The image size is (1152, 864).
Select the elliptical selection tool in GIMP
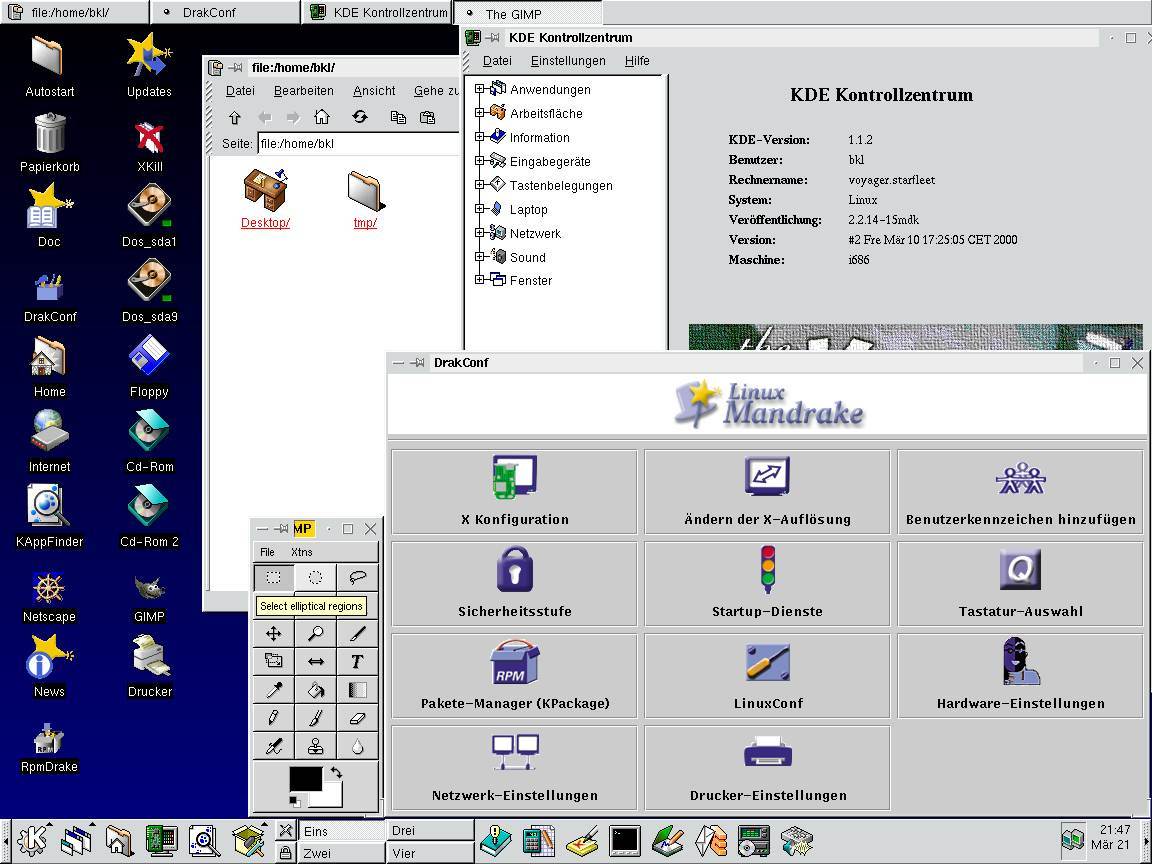[x=315, y=577]
